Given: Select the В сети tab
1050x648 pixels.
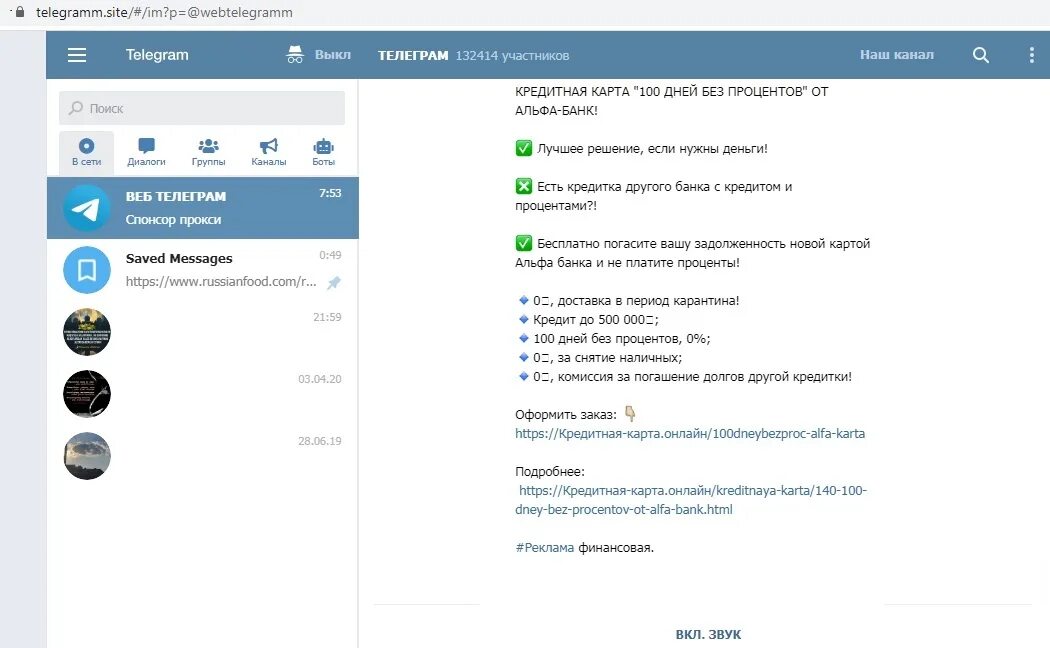Looking at the screenshot, I should coord(86,152).
